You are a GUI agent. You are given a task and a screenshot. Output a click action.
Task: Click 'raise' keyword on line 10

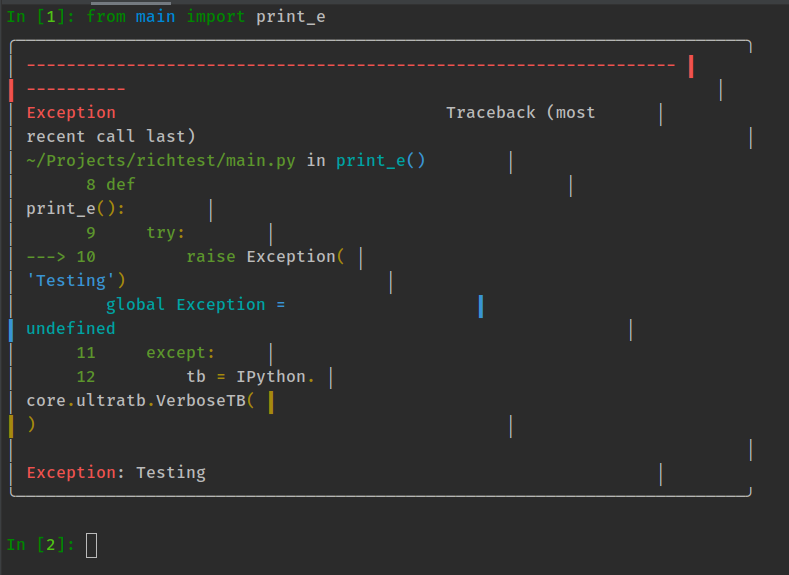(x=211, y=257)
